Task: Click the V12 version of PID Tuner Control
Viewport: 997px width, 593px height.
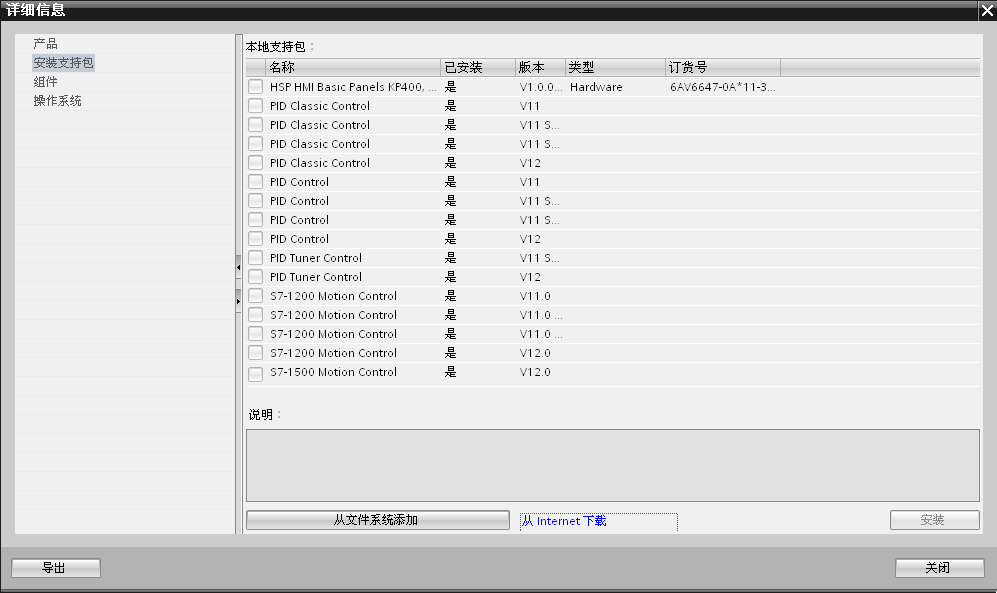Action: point(530,277)
